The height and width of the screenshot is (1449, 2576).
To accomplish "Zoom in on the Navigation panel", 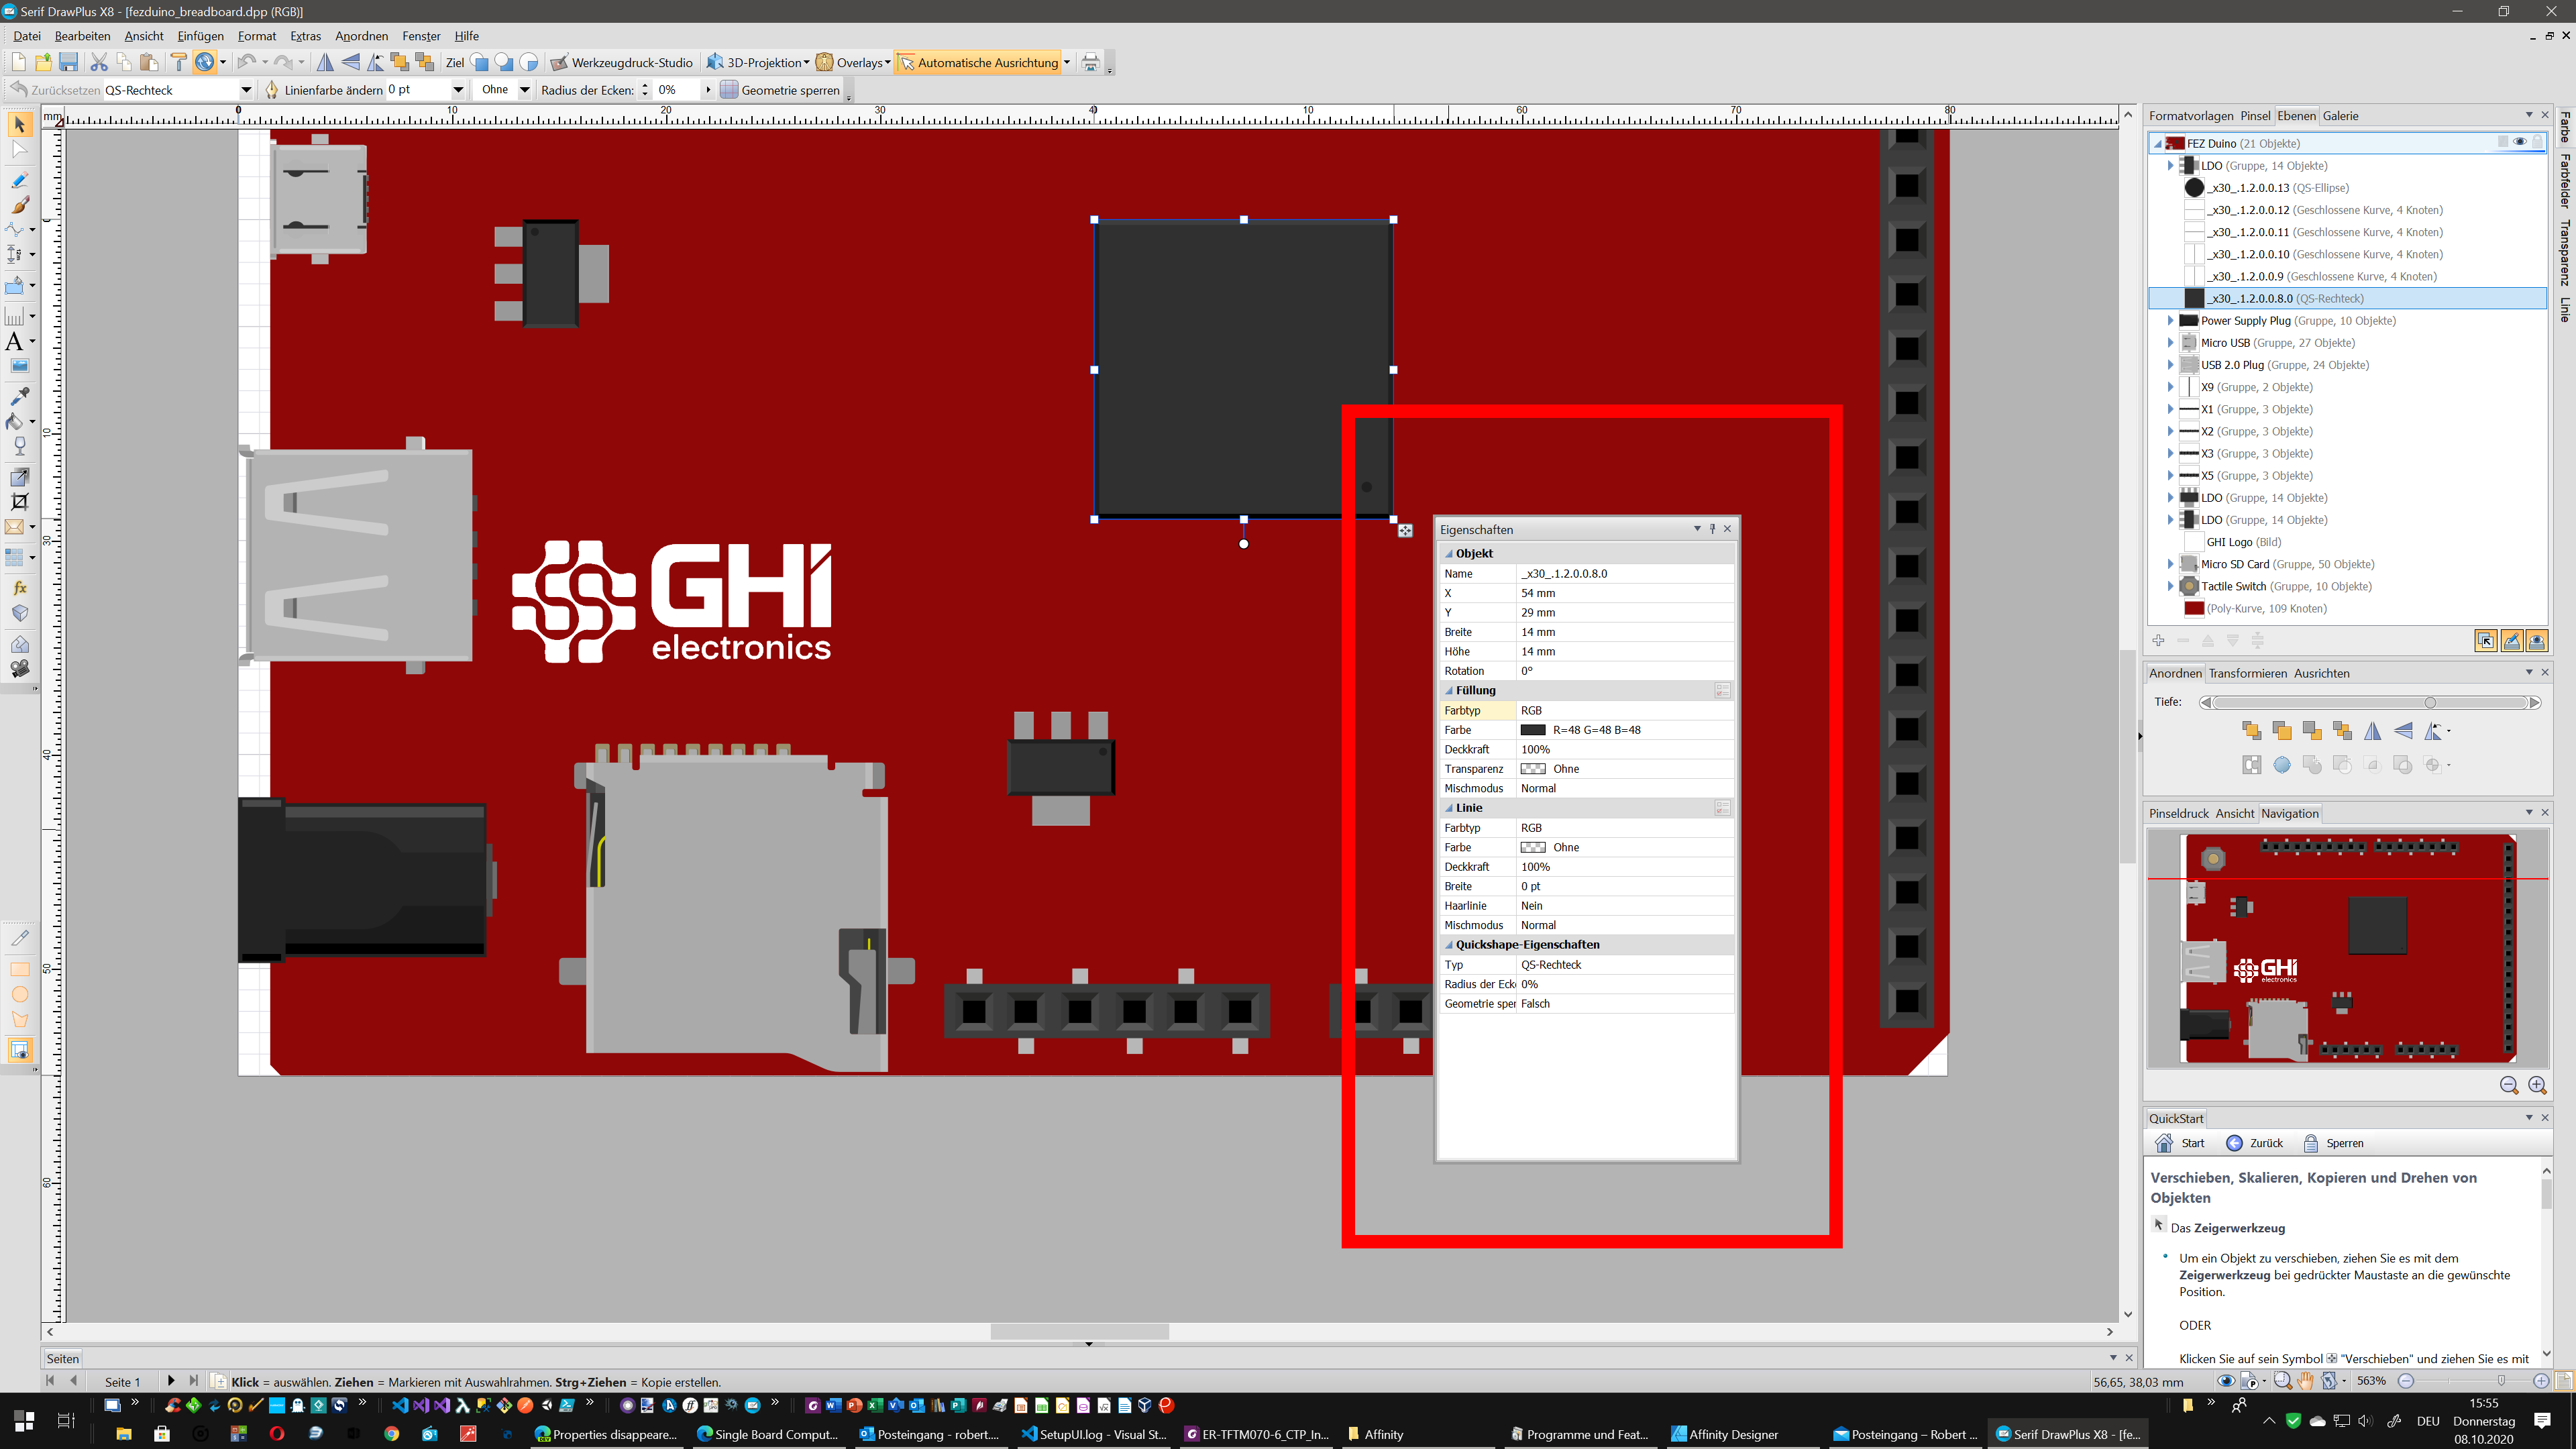I will click(x=2537, y=1085).
